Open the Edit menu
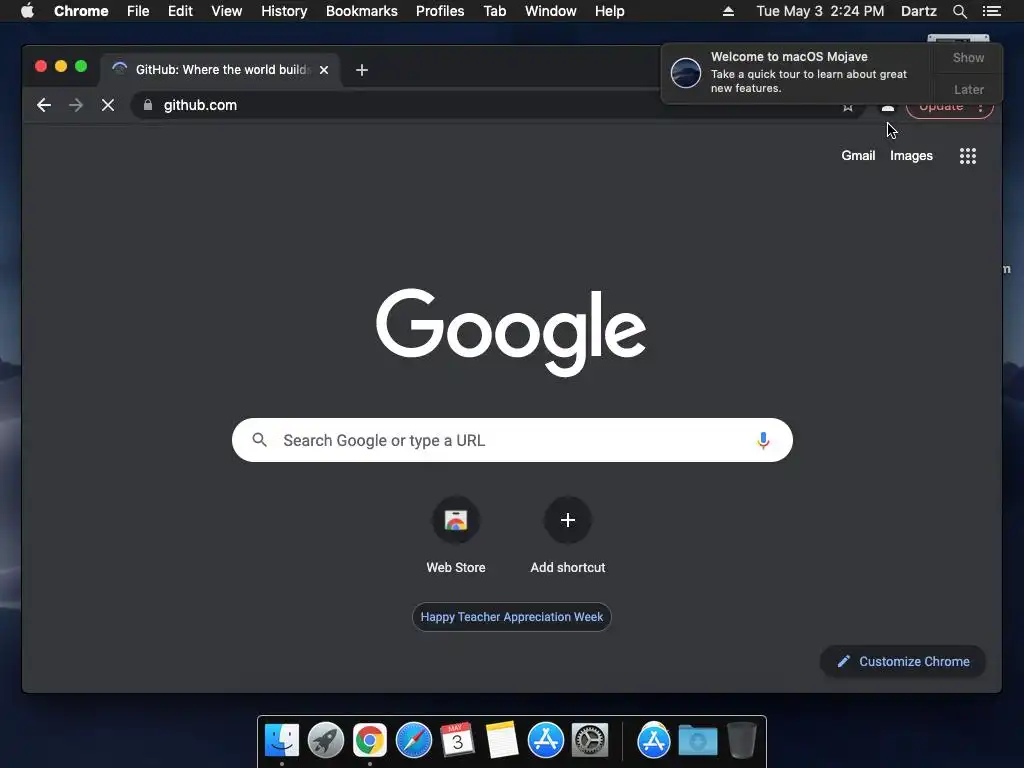 180,11
